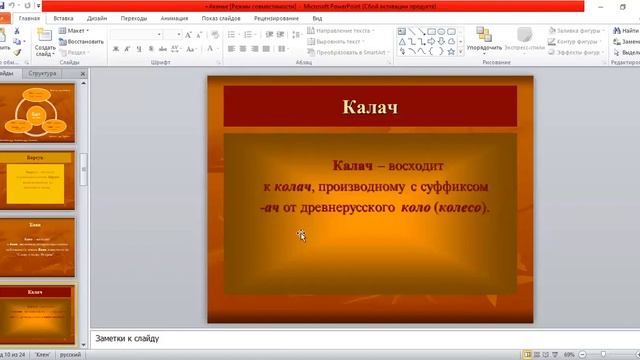
Task: Select the Oval shape in gallery
Action: tap(441, 32)
